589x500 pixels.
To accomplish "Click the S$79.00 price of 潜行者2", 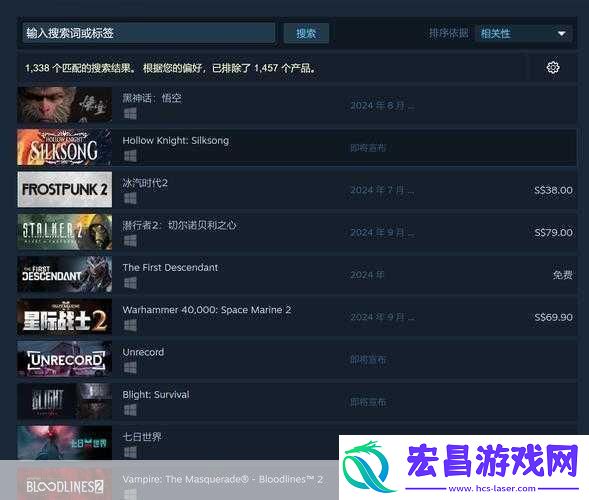I will tap(553, 233).
